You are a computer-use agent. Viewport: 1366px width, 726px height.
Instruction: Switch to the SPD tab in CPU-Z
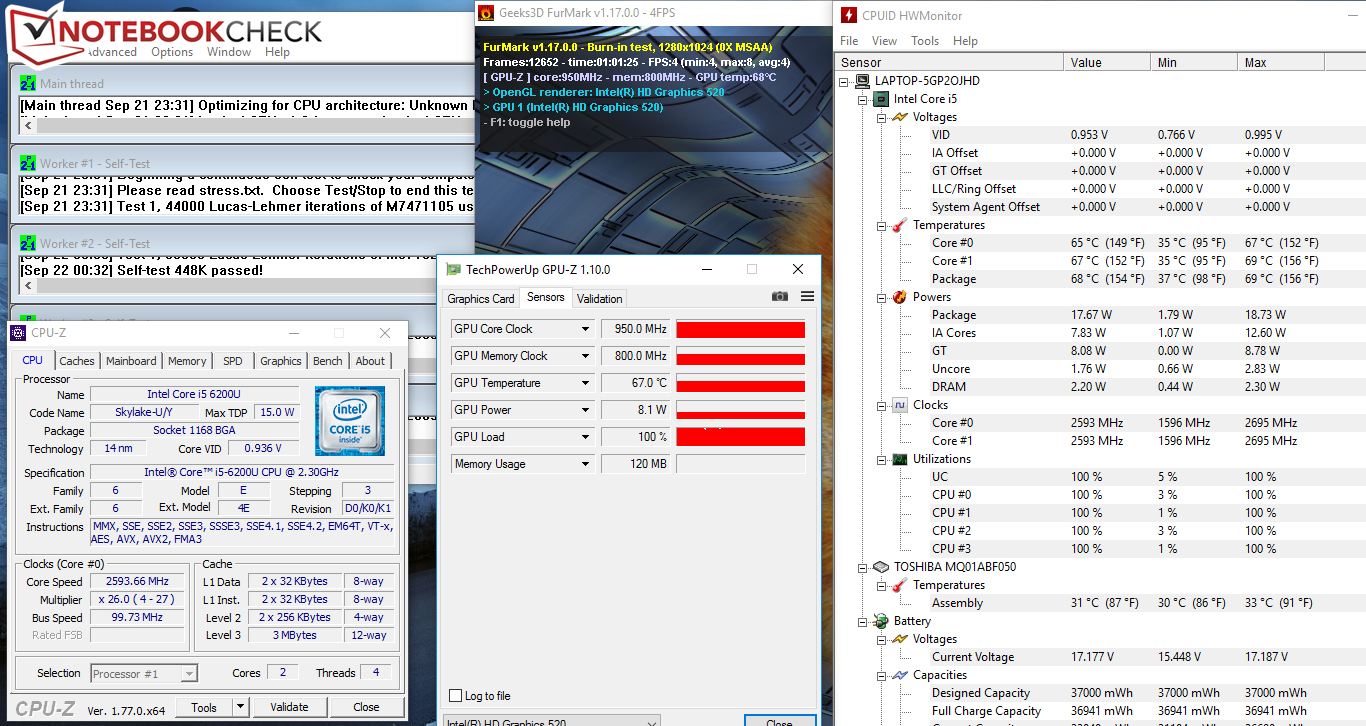[232, 361]
